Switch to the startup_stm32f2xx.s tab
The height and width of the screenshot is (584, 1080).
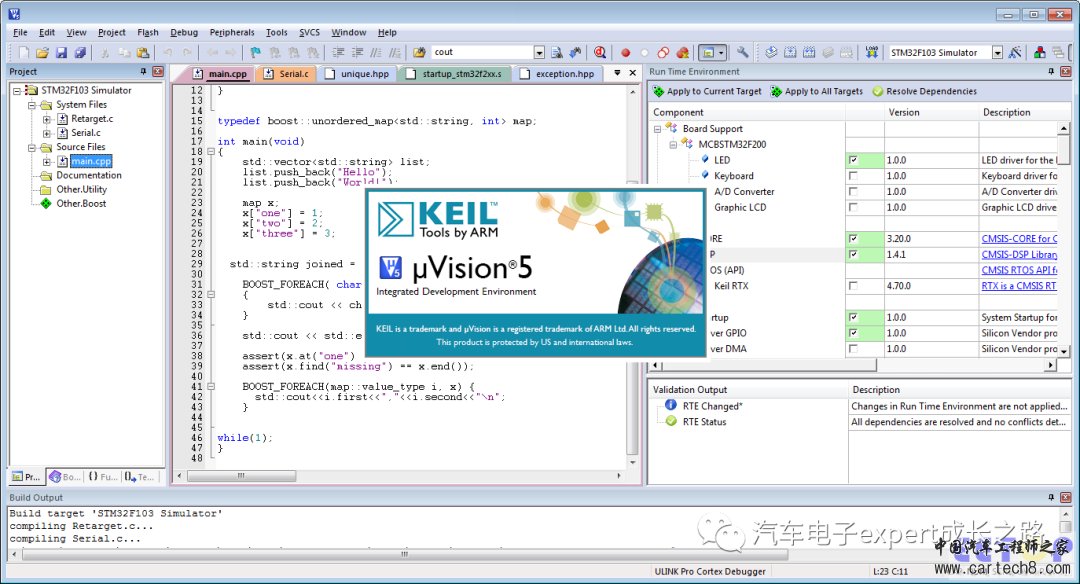455,74
